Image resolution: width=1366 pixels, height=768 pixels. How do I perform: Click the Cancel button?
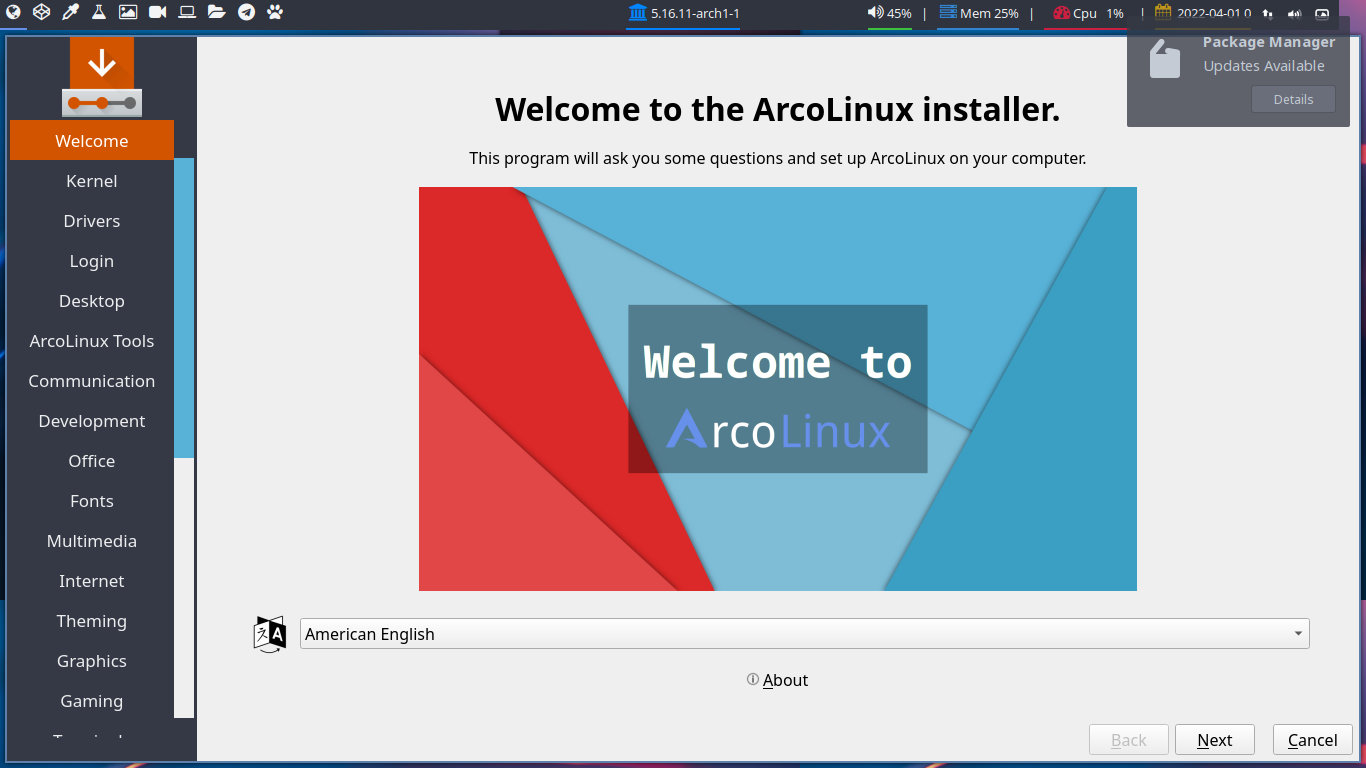1312,740
